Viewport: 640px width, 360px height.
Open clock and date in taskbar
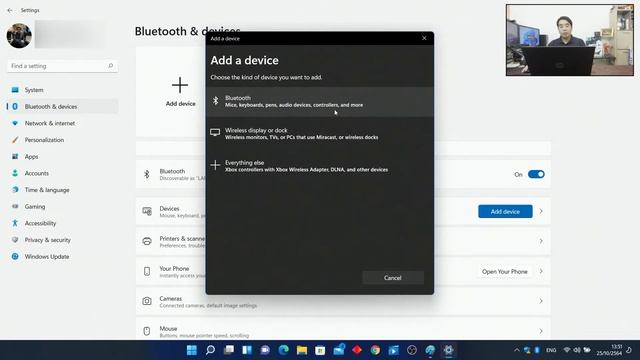[609, 350]
